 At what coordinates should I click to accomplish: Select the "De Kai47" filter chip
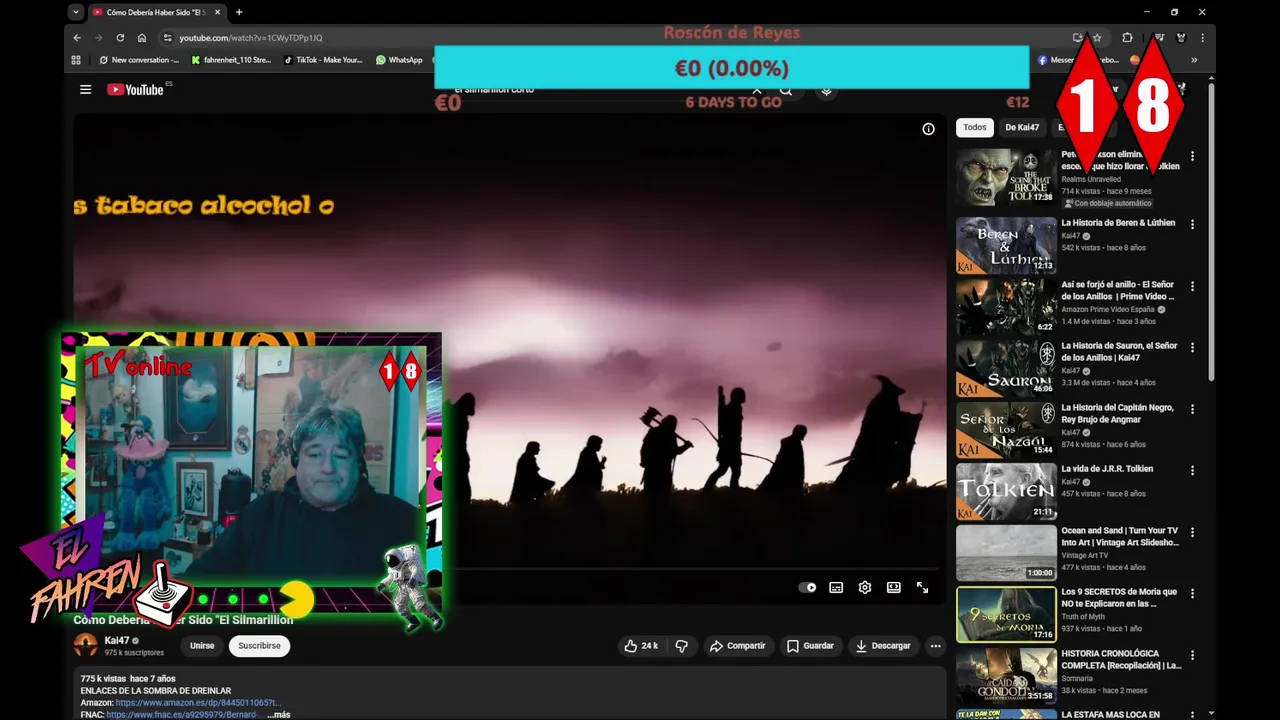tap(1022, 128)
